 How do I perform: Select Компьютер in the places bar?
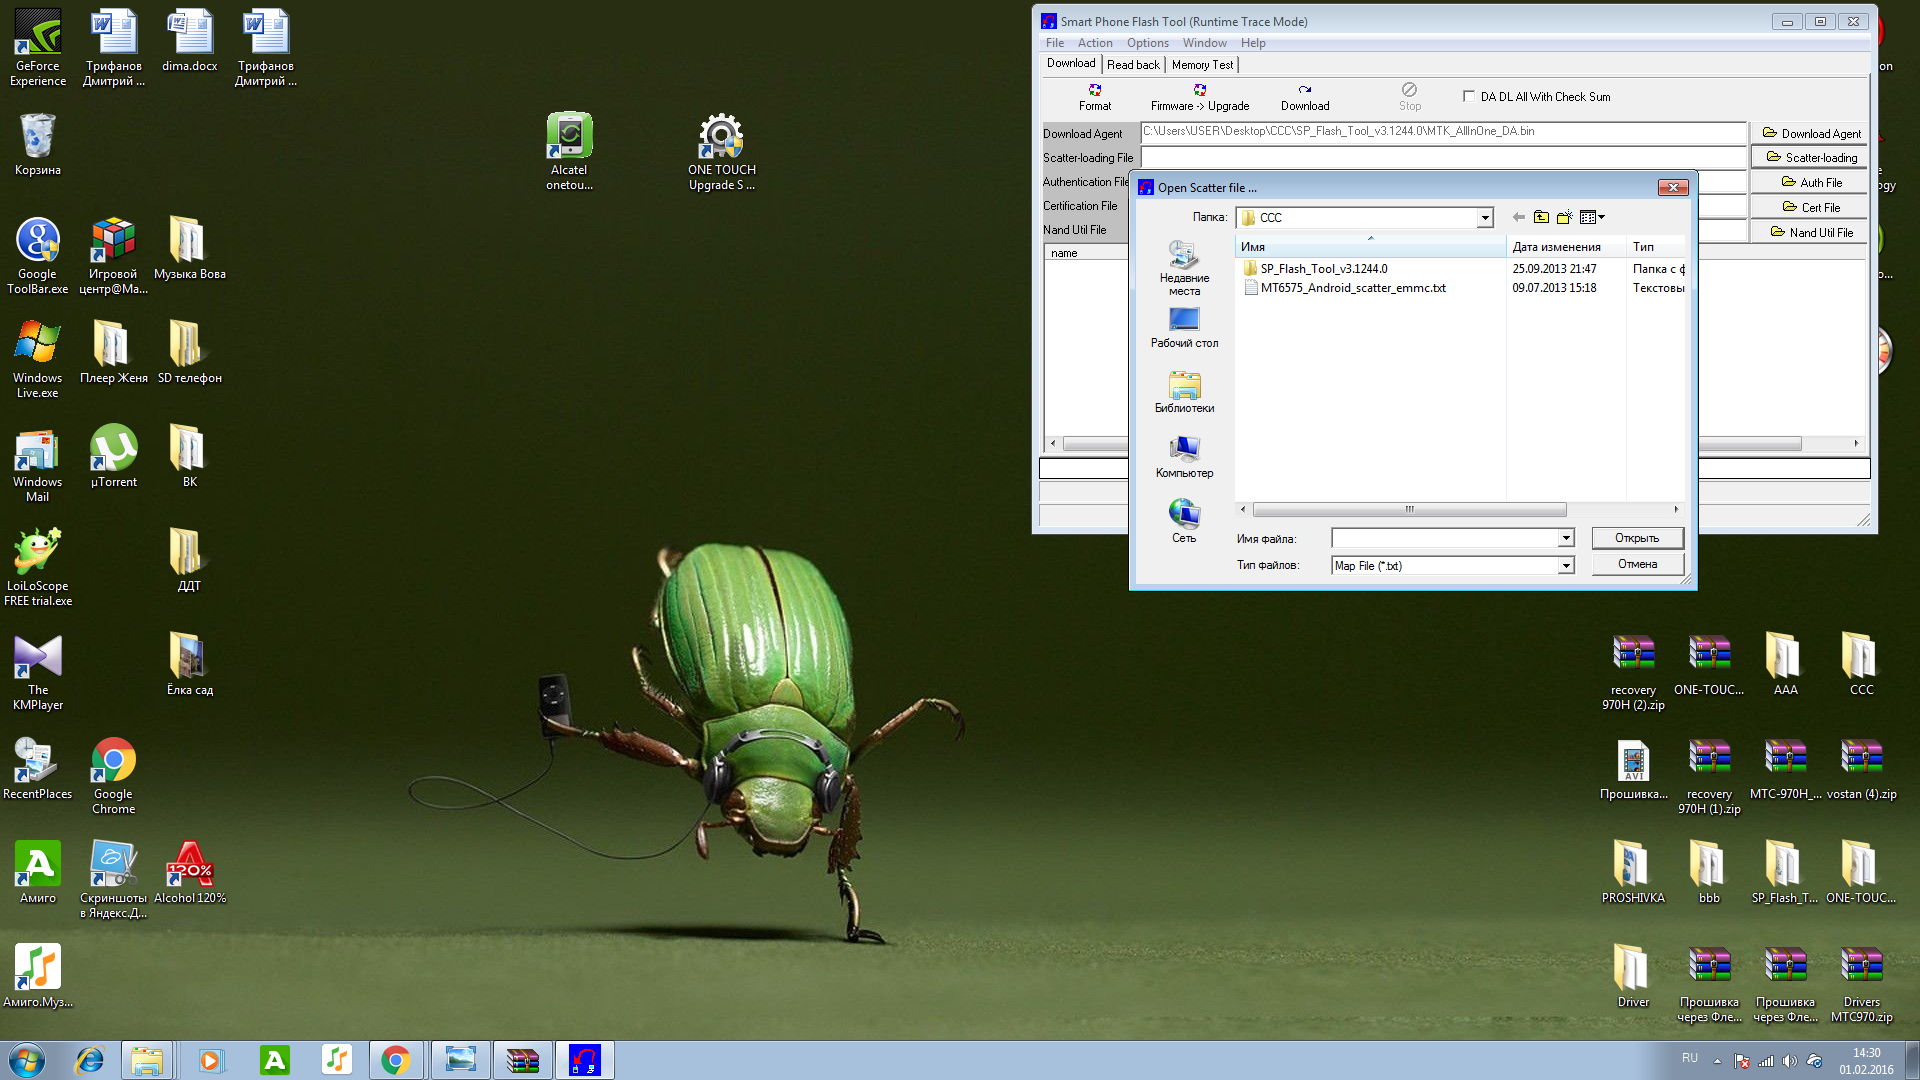click(x=1184, y=456)
